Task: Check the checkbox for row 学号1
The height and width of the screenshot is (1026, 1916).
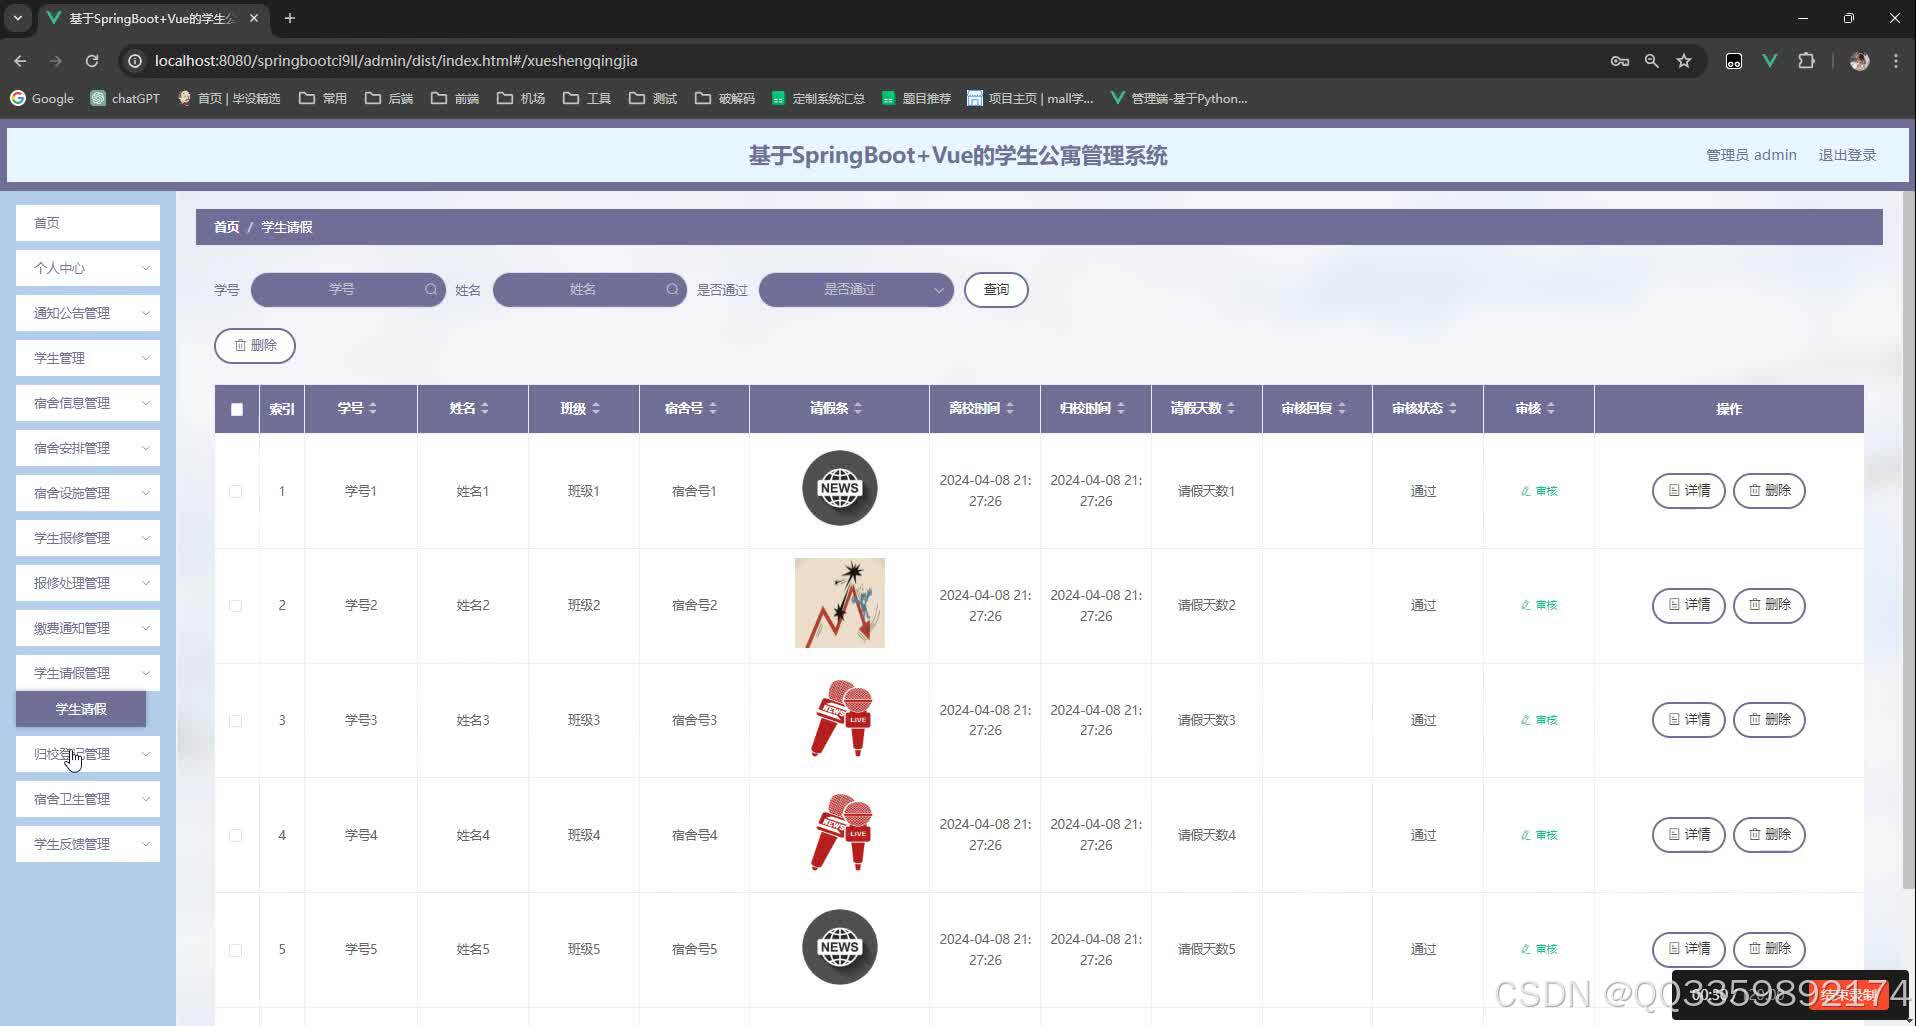Action: (236, 491)
